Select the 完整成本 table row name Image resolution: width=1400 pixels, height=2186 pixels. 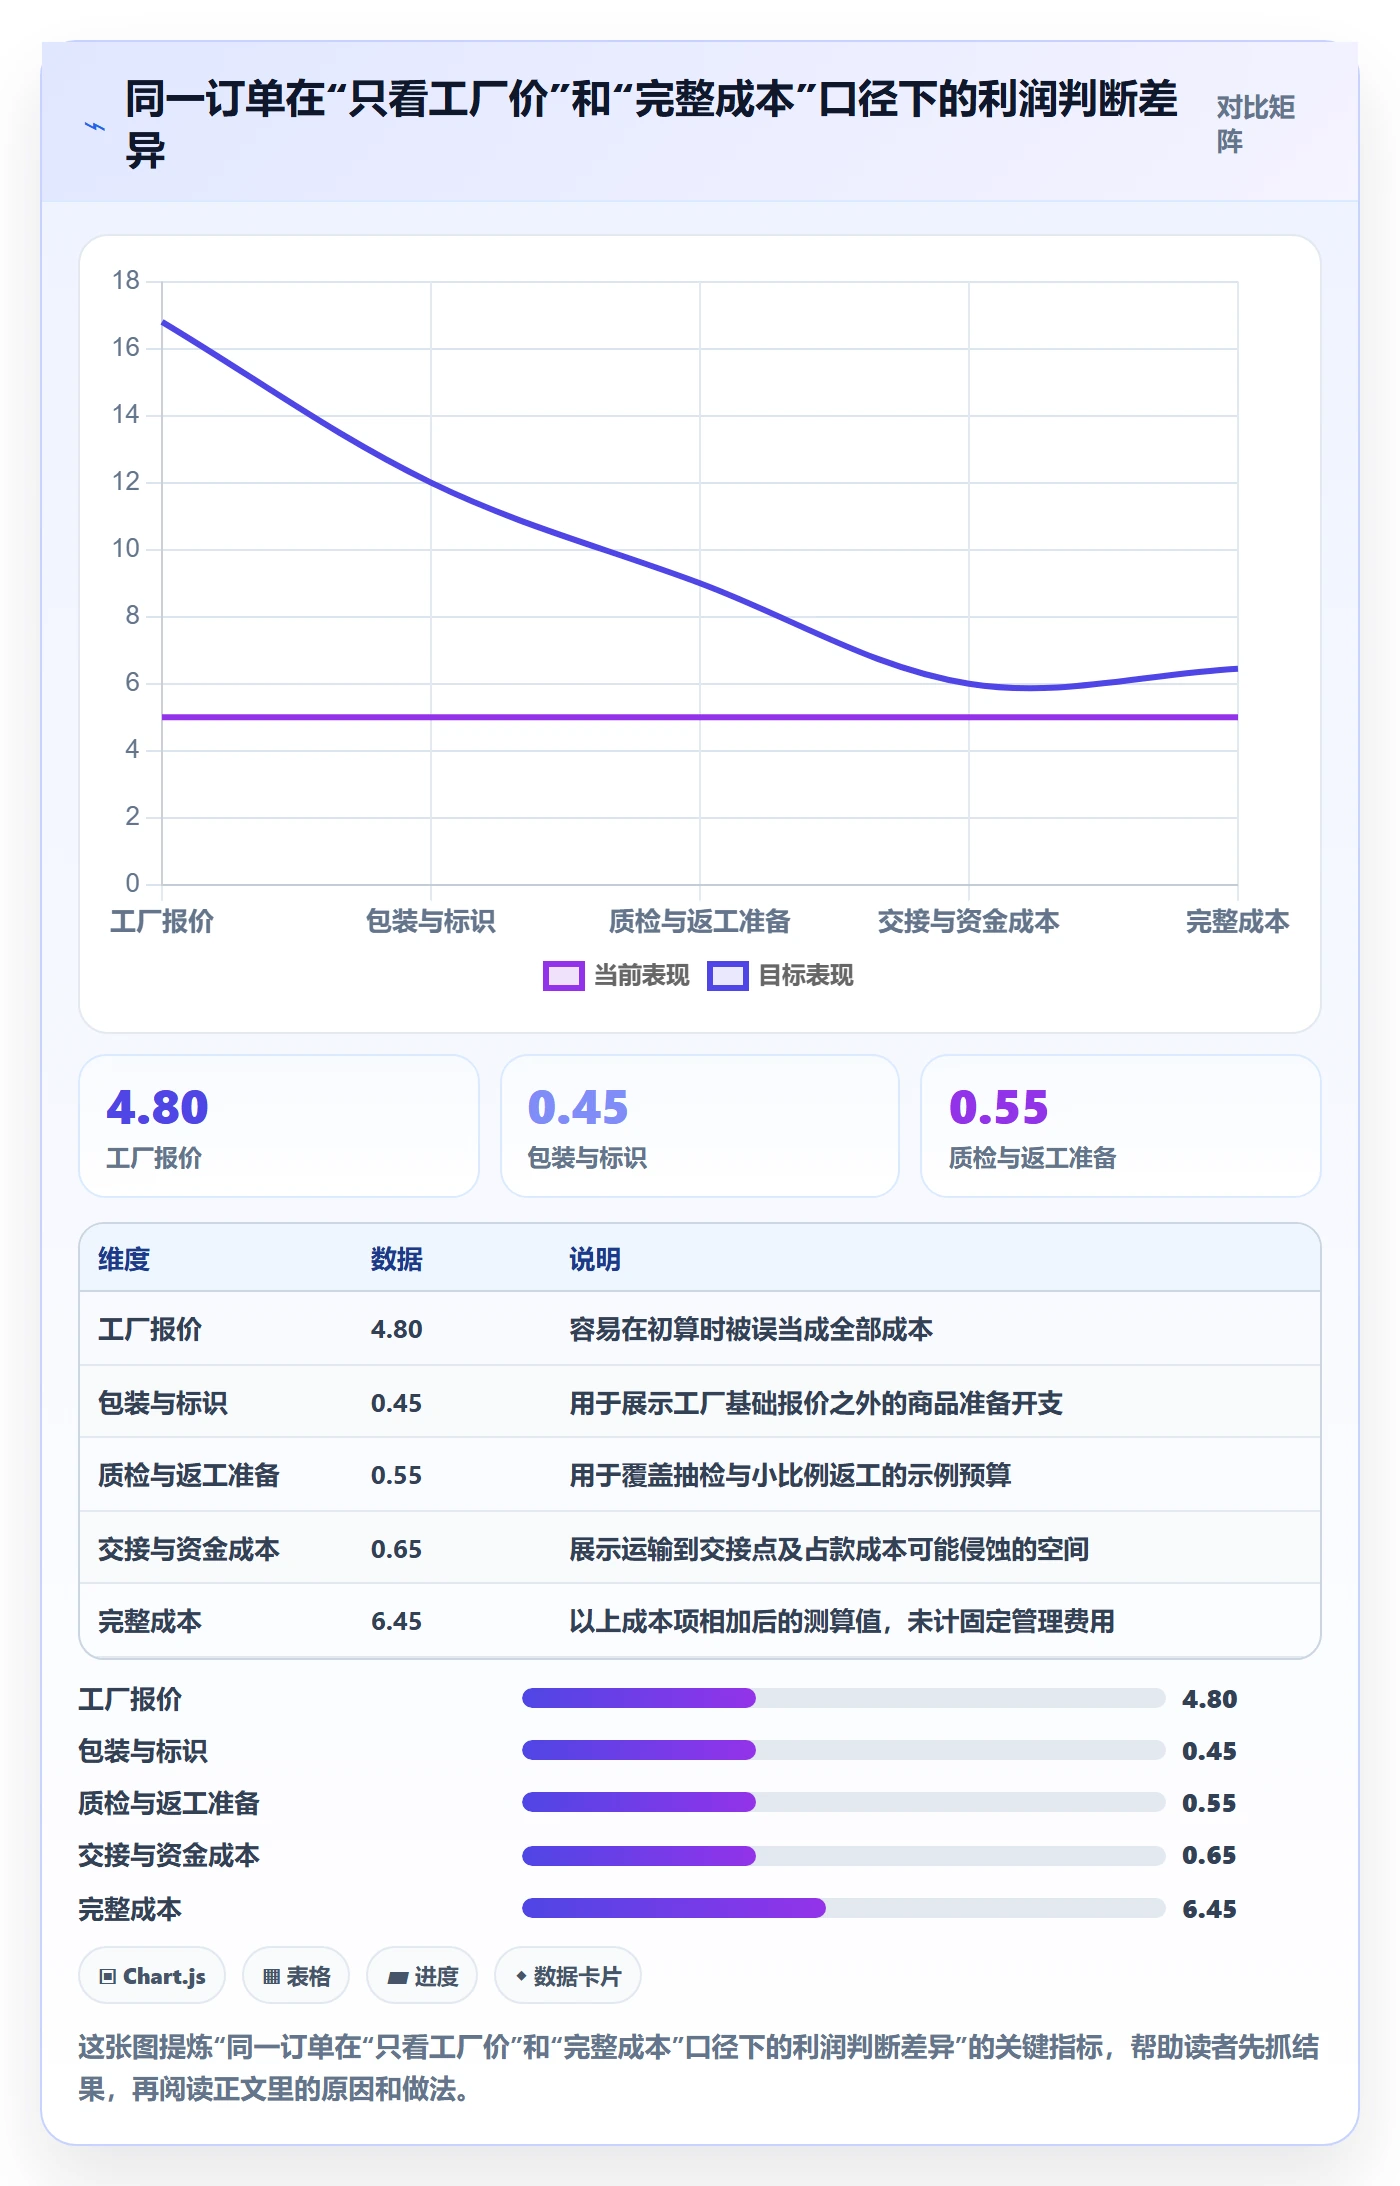[x=150, y=1621]
